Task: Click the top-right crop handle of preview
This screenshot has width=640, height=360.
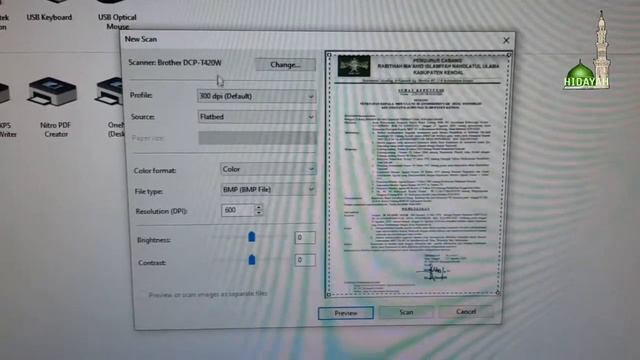Action: (509, 55)
